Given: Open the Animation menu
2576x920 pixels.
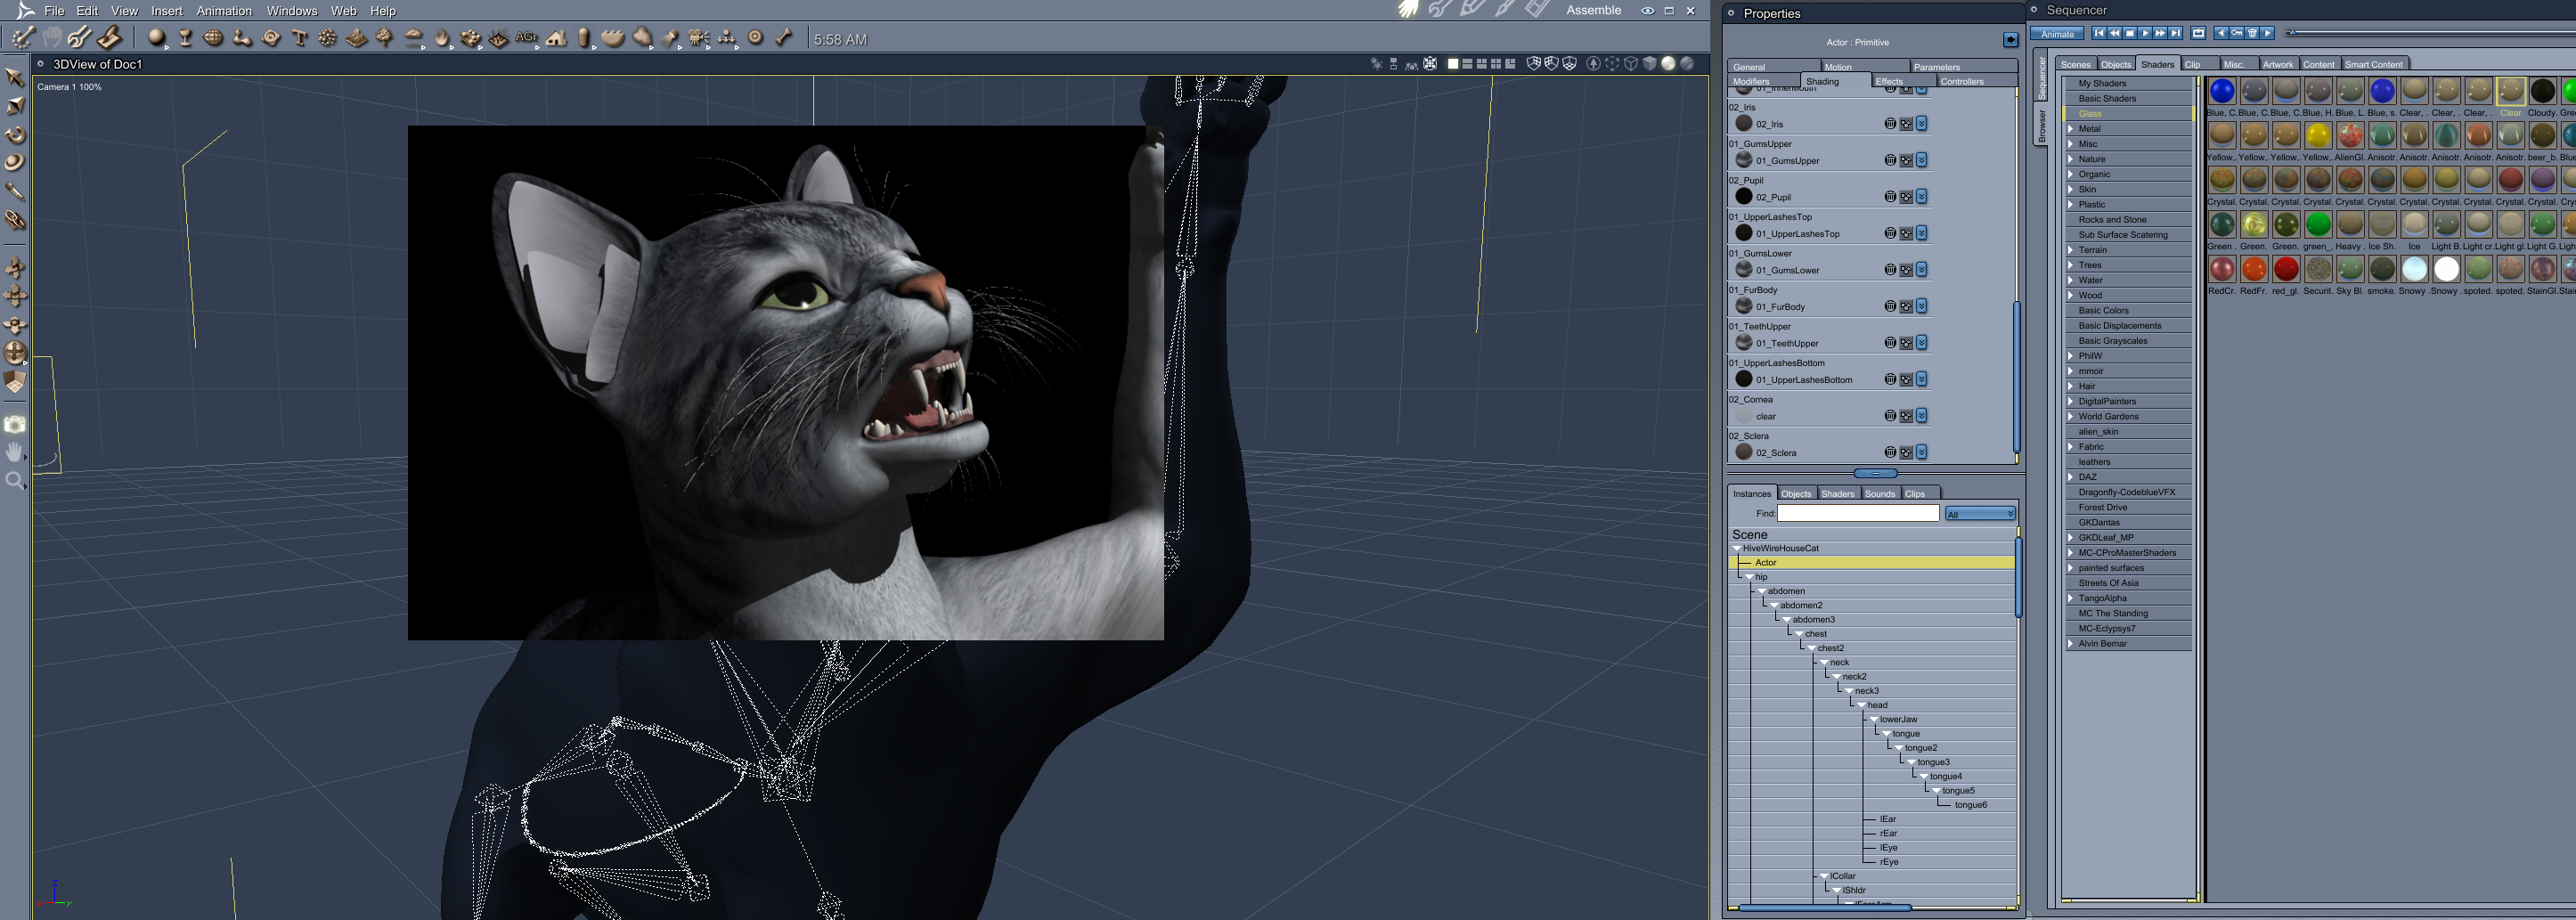Looking at the screenshot, I should [224, 11].
